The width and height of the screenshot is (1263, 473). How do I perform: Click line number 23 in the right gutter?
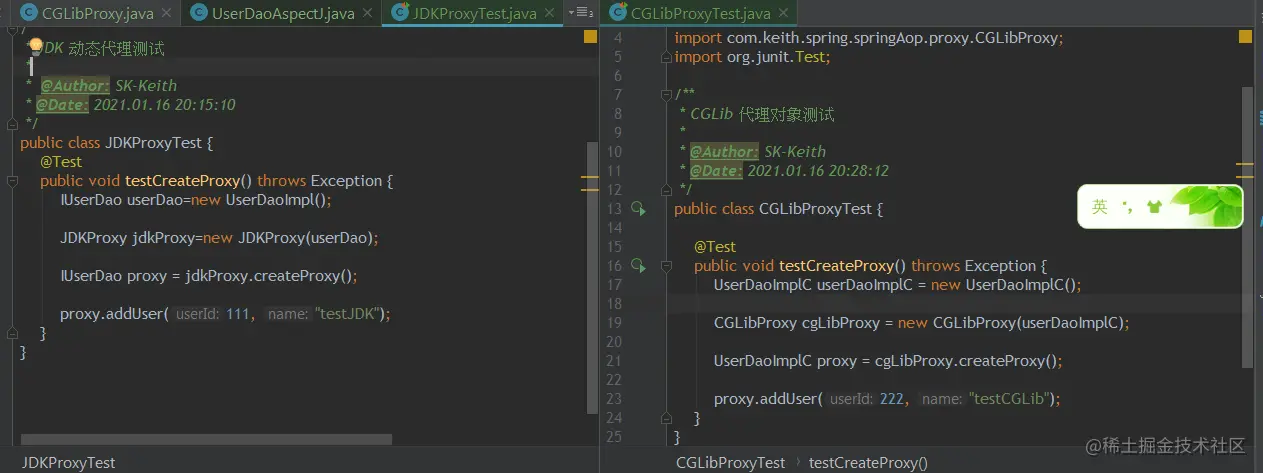pos(614,398)
